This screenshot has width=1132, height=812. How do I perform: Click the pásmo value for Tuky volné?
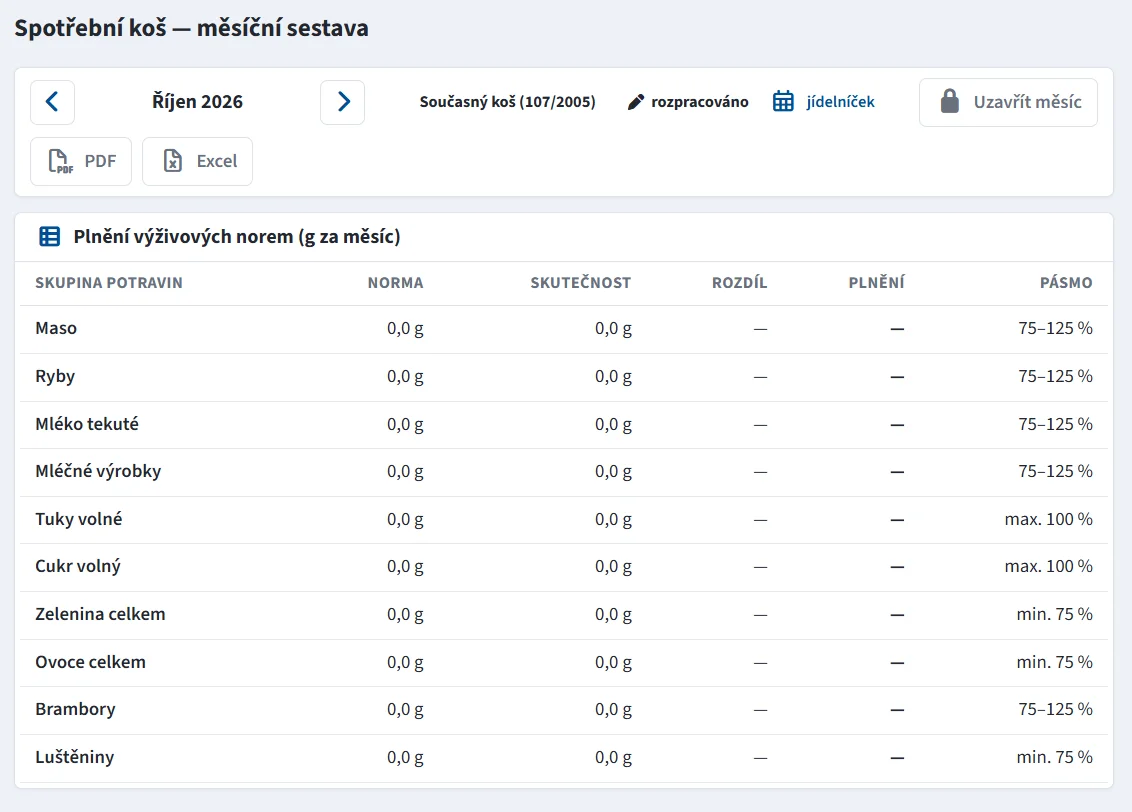[x=1048, y=519]
